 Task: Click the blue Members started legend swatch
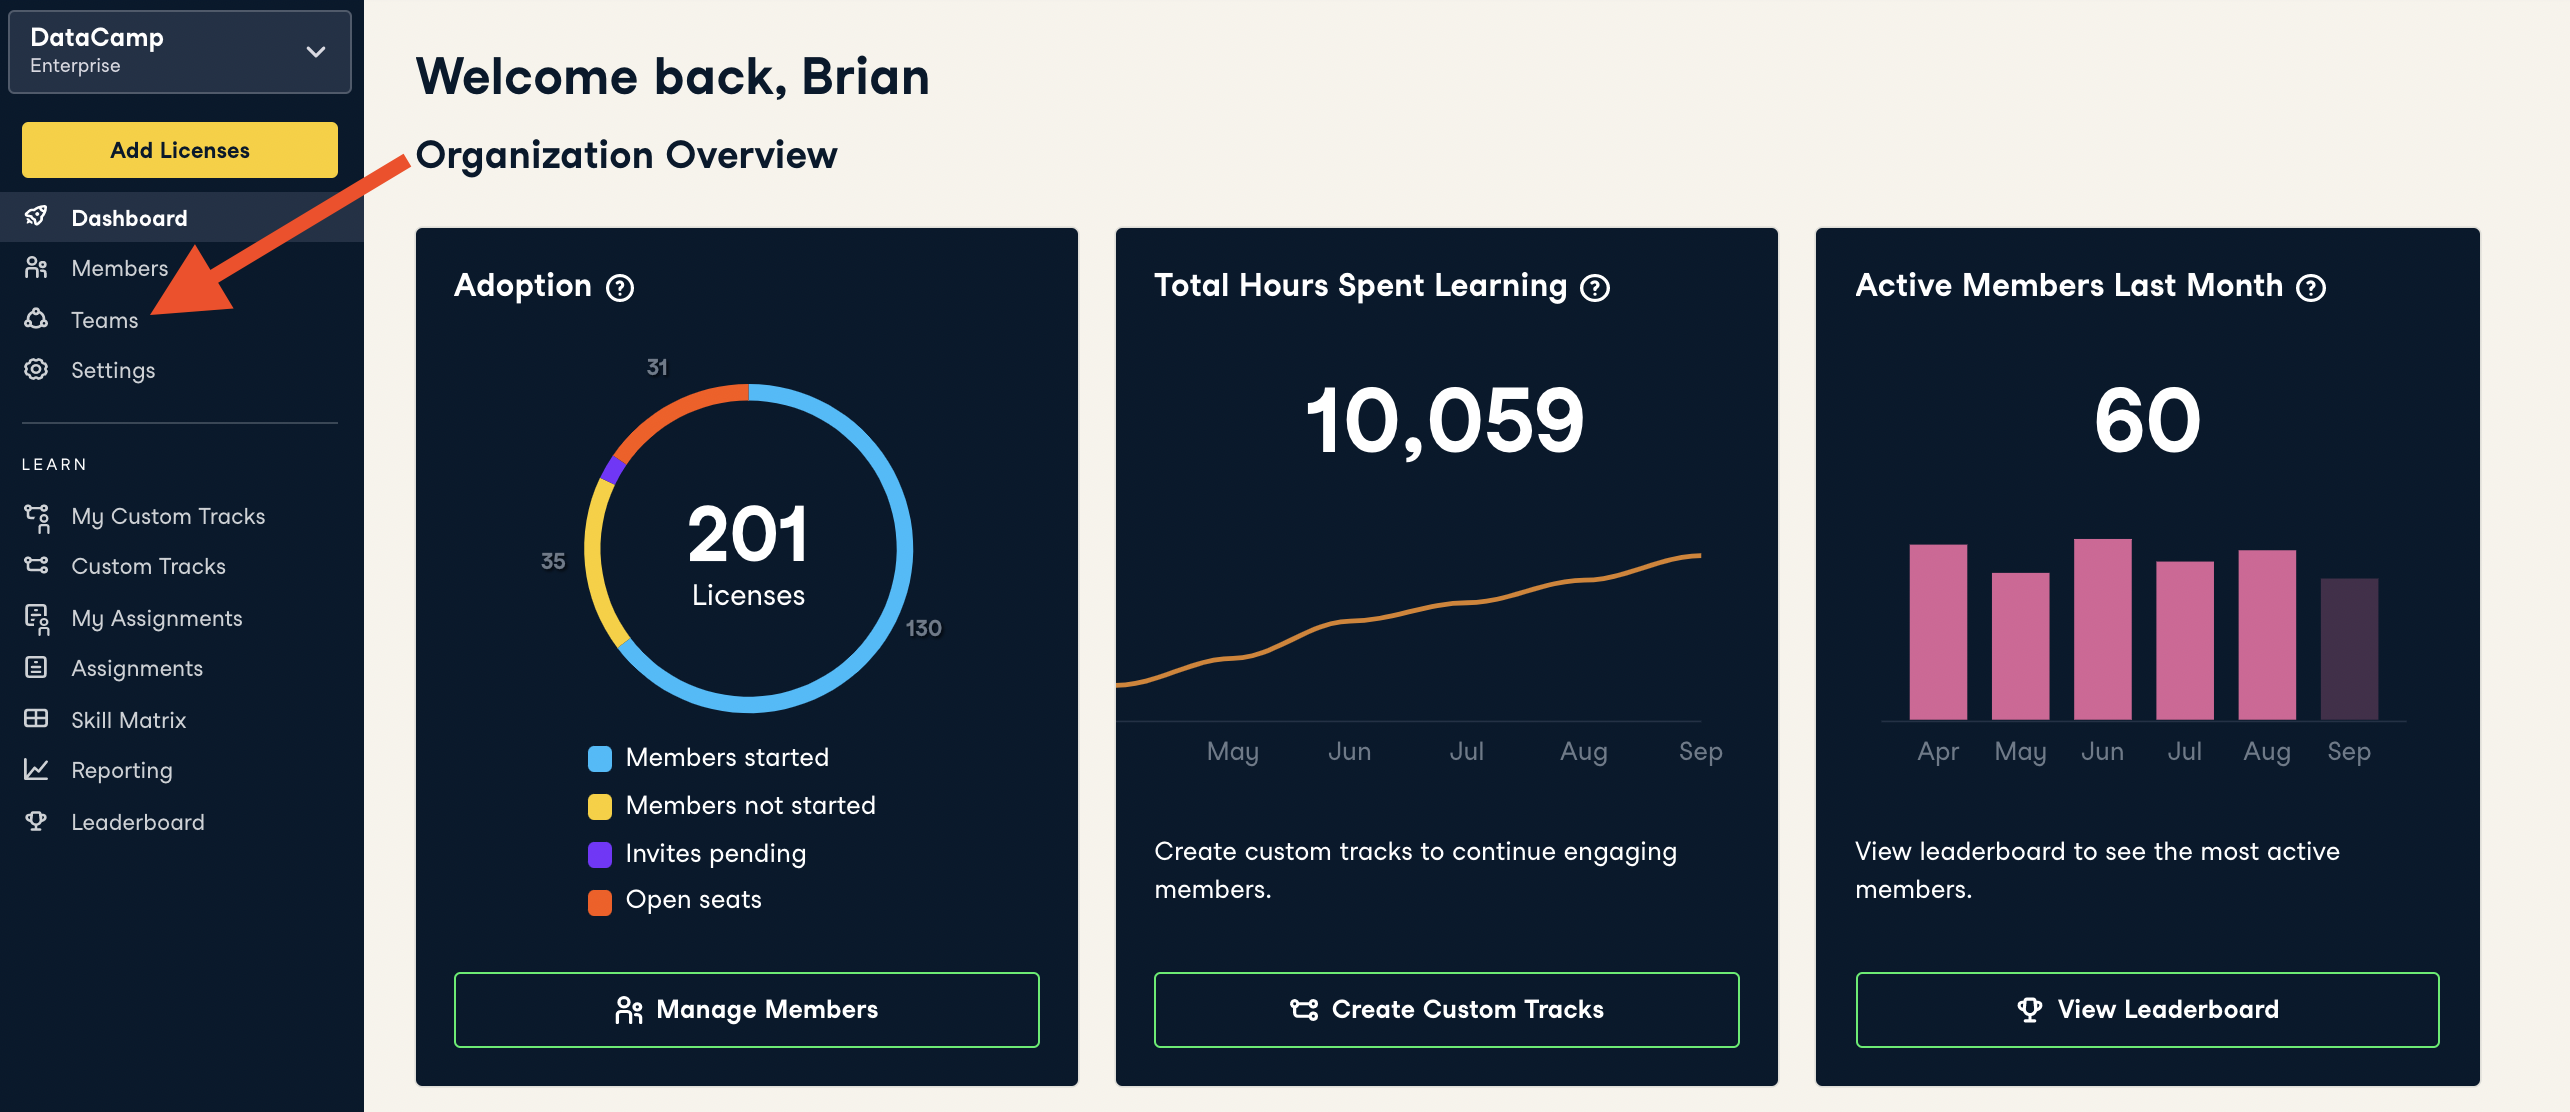600,758
